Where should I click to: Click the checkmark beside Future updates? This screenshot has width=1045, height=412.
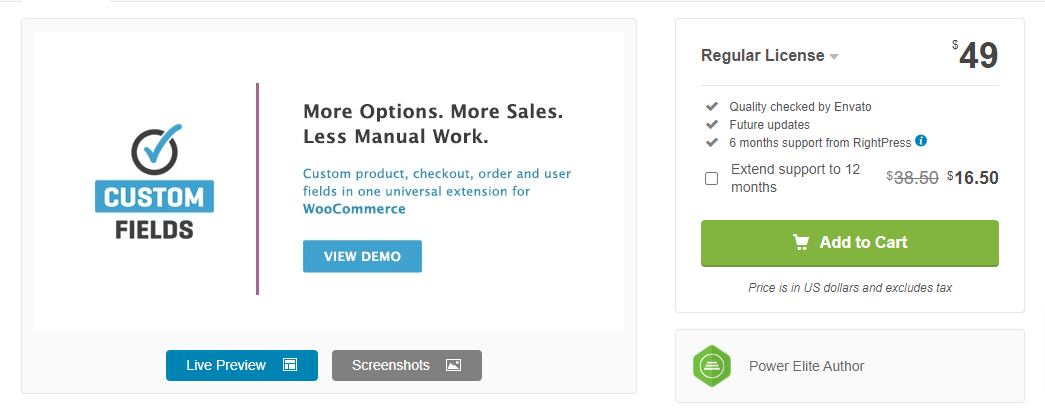(712, 125)
